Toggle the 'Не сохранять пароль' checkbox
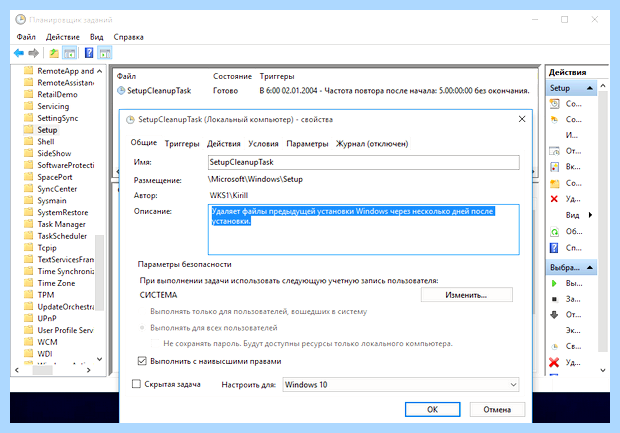 click(155, 343)
